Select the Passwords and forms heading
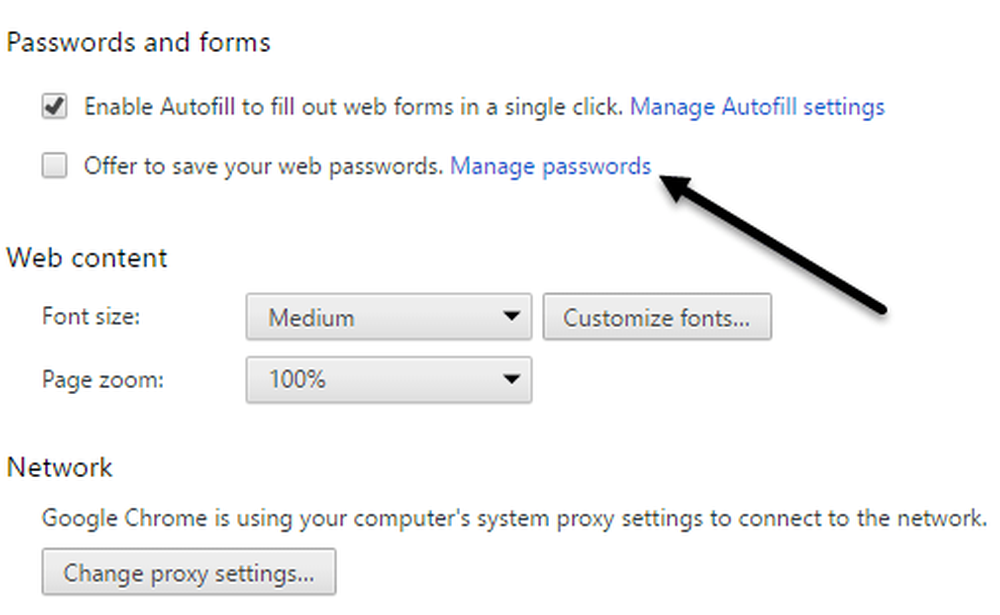 (x=138, y=43)
